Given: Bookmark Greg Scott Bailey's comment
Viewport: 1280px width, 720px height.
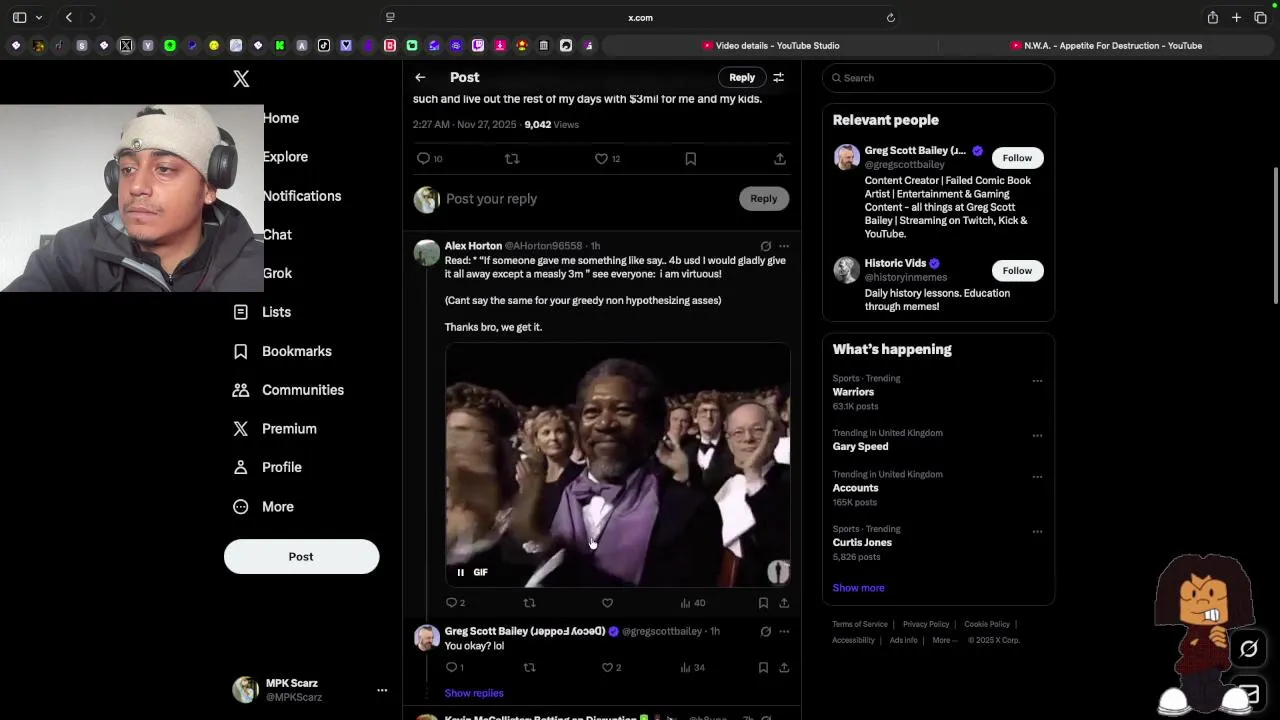Looking at the screenshot, I should (x=763, y=667).
